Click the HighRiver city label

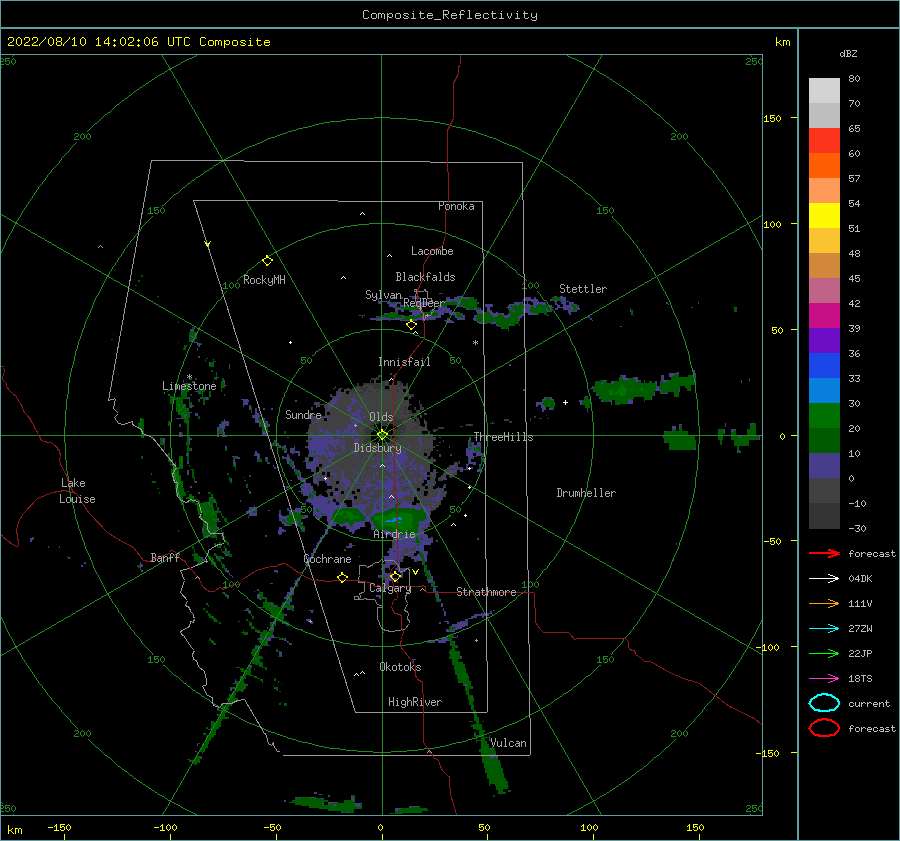pyautogui.click(x=415, y=702)
